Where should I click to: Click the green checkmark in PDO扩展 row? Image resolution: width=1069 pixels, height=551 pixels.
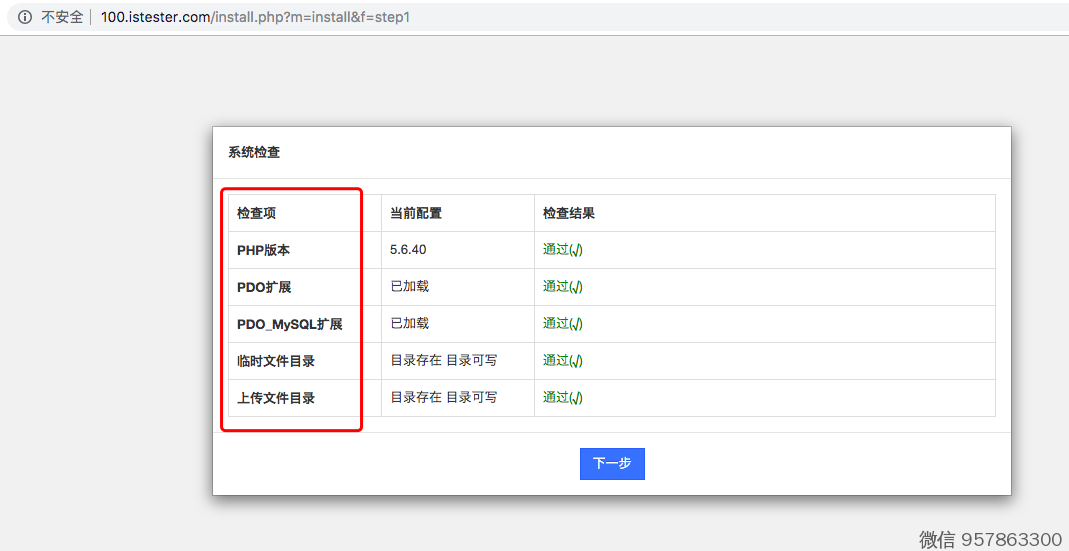[576, 287]
